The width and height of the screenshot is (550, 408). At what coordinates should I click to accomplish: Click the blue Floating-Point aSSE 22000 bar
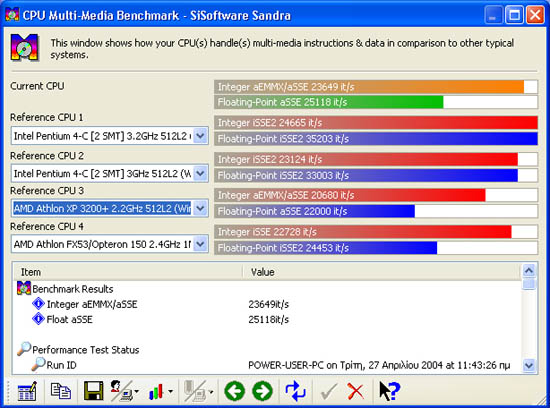tap(314, 211)
